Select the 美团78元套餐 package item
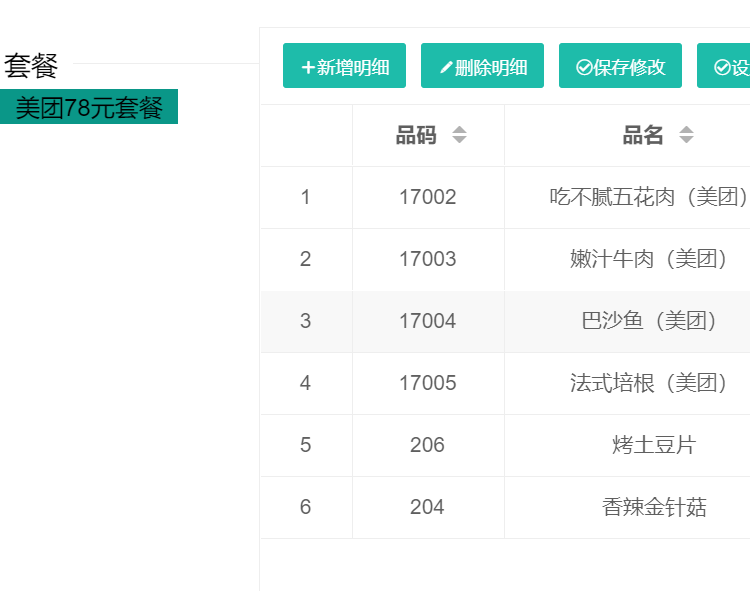 89,107
